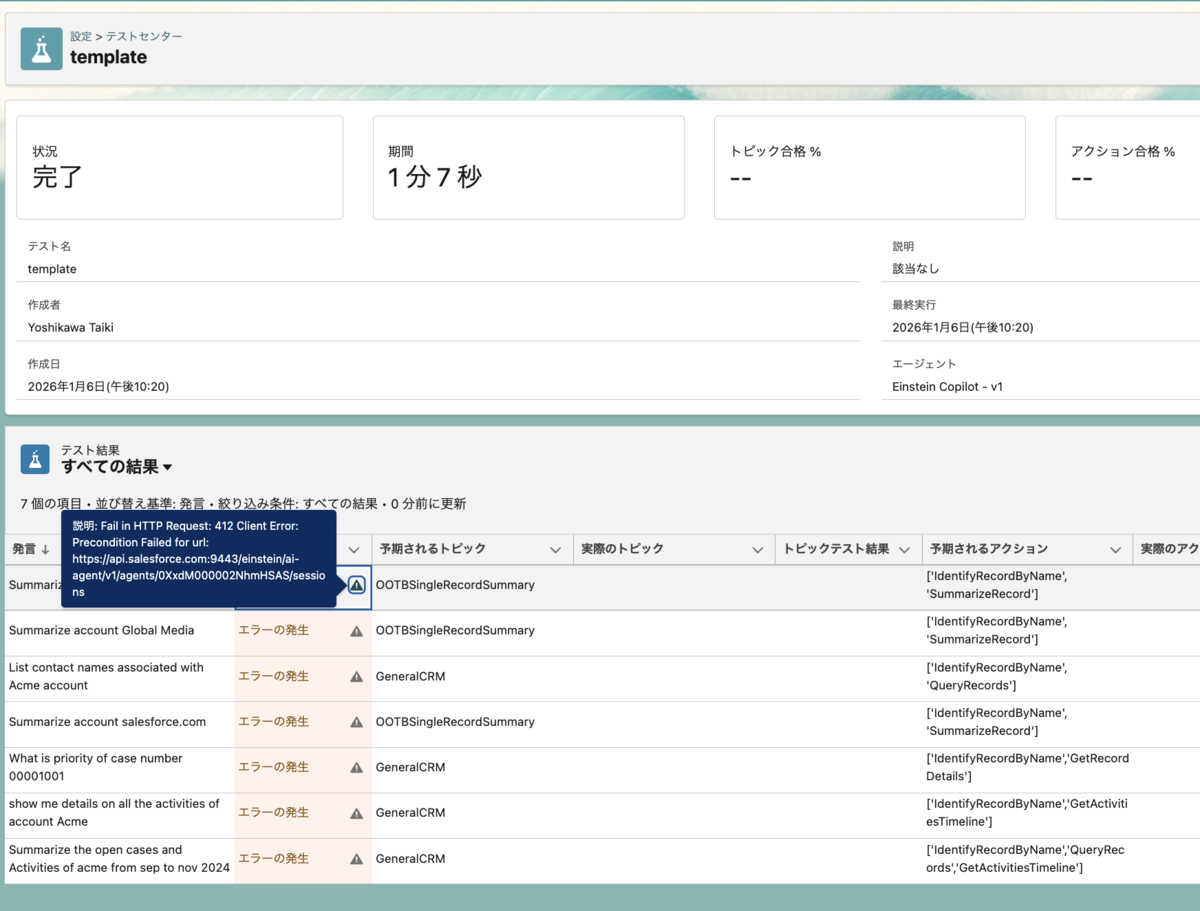Image resolution: width=1200 pixels, height=911 pixels.
Task: Click GeneralCRM in the List contact names row
Action: 411,677
